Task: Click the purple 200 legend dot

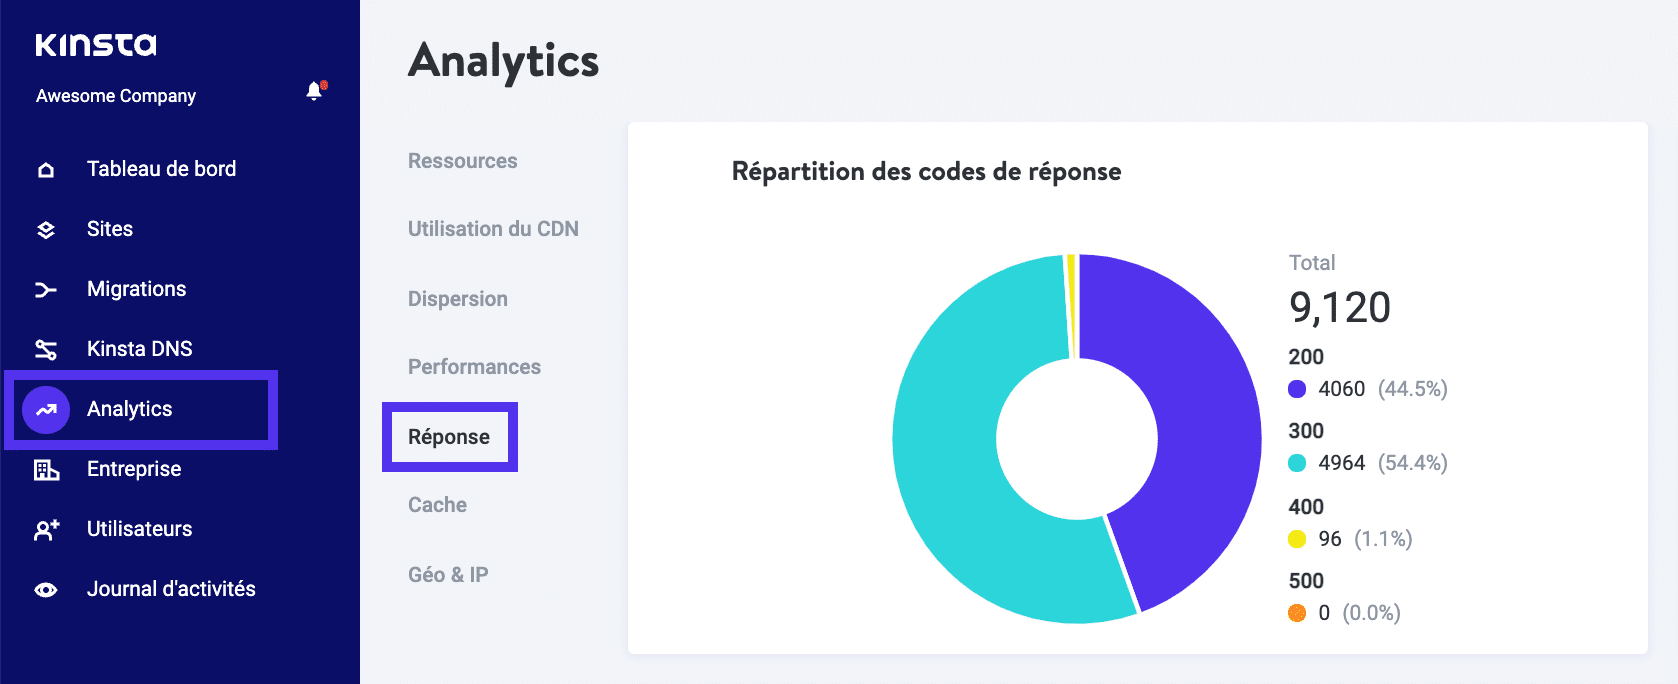Action: click(x=1295, y=389)
